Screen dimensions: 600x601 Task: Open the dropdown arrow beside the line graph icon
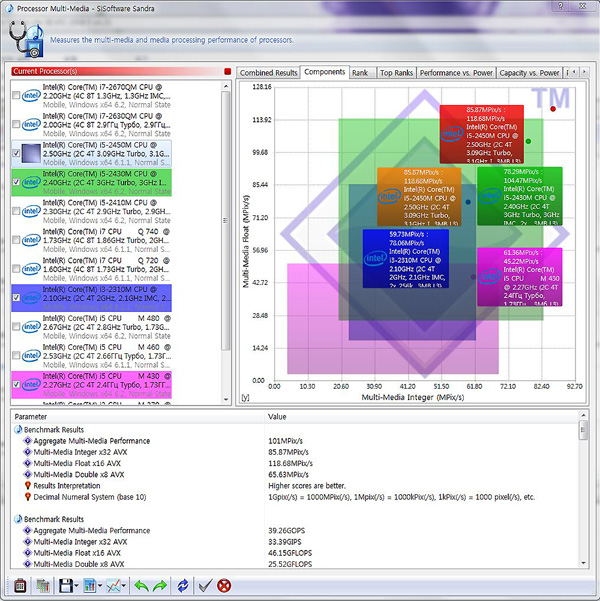click(x=123, y=586)
